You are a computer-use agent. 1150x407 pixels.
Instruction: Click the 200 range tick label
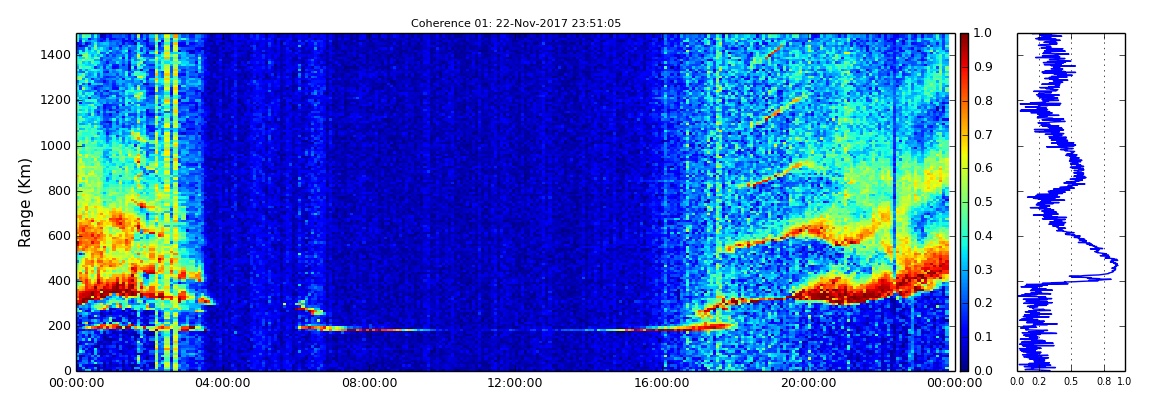(60, 326)
